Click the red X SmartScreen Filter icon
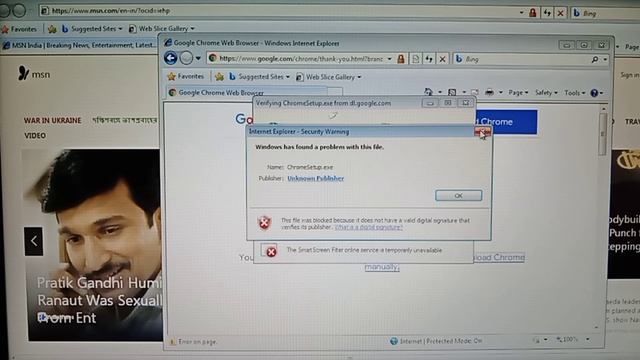The height and width of the screenshot is (360, 640). [270, 251]
